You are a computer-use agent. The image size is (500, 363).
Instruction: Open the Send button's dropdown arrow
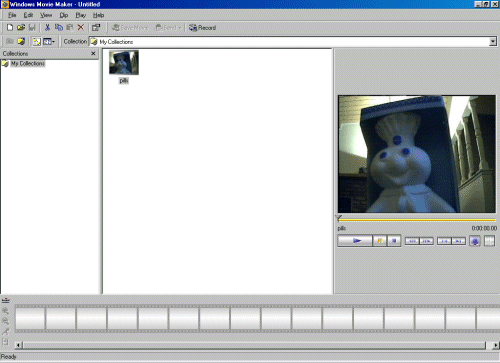tap(180, 28)
